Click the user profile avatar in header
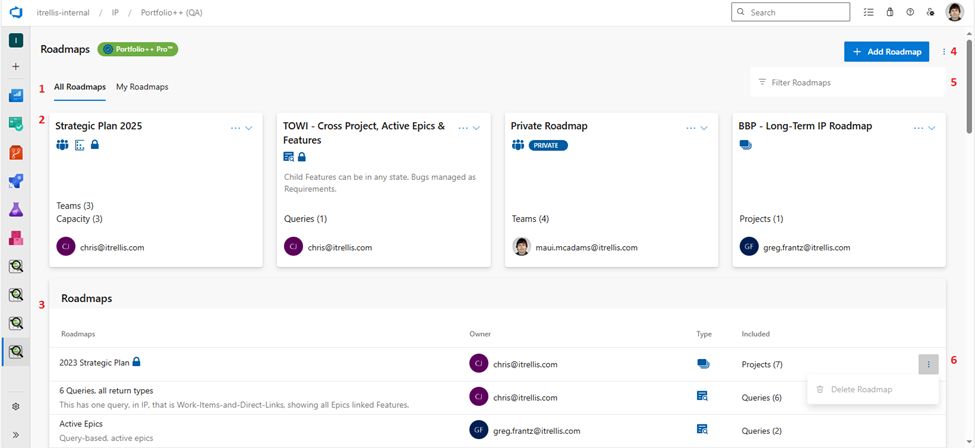Screen dimensions: 975x448 click(x=954, y=12)
